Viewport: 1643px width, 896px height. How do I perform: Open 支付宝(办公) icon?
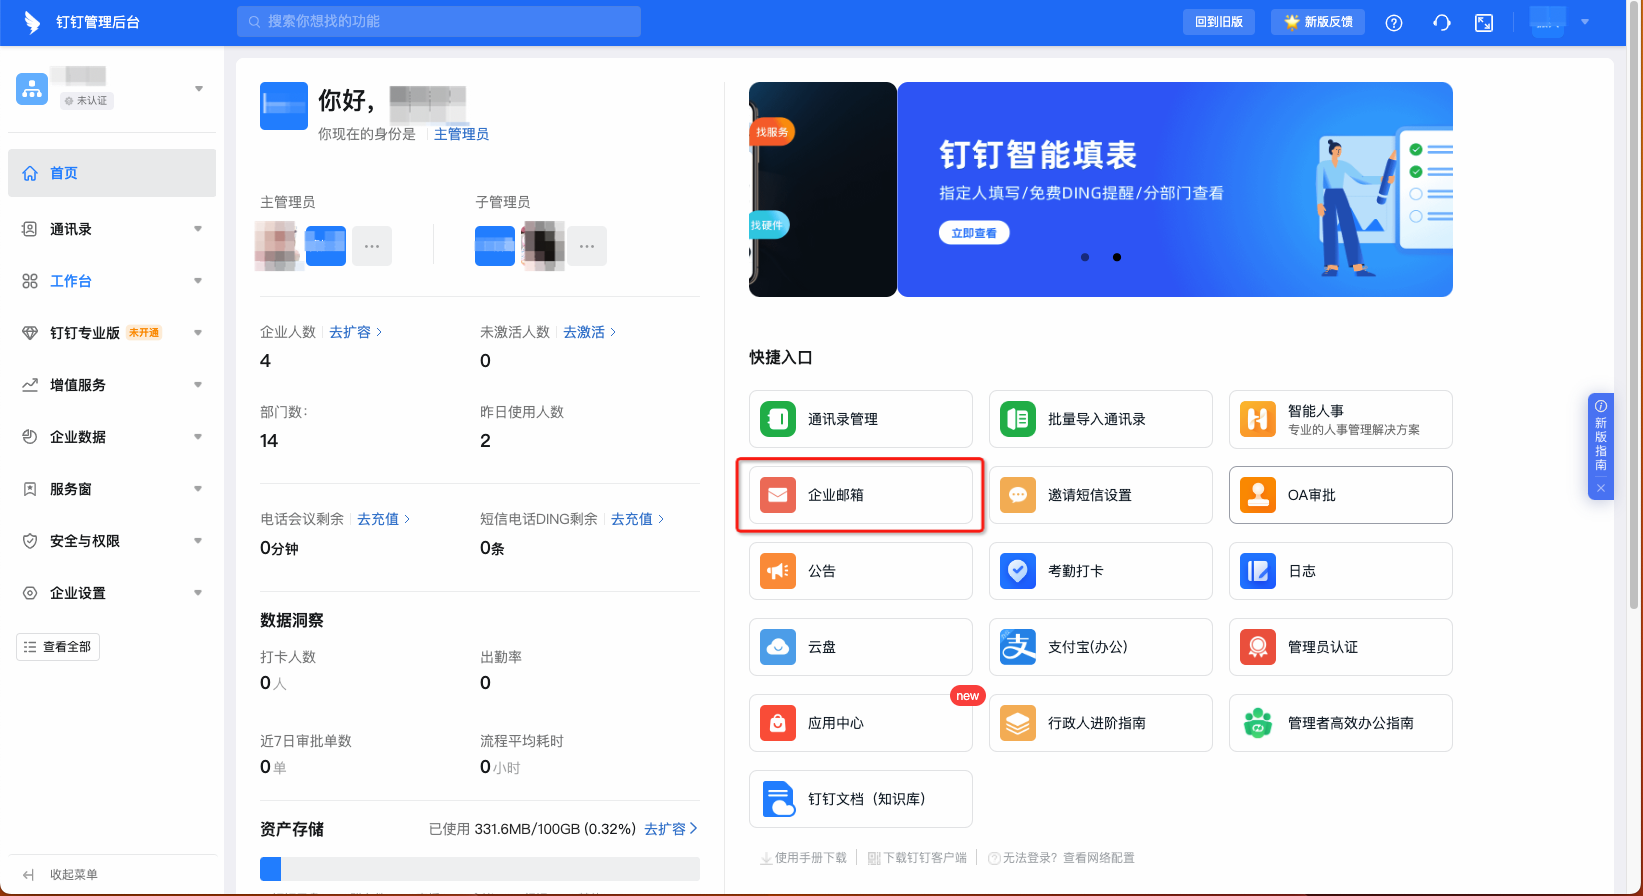point(1018,647)
